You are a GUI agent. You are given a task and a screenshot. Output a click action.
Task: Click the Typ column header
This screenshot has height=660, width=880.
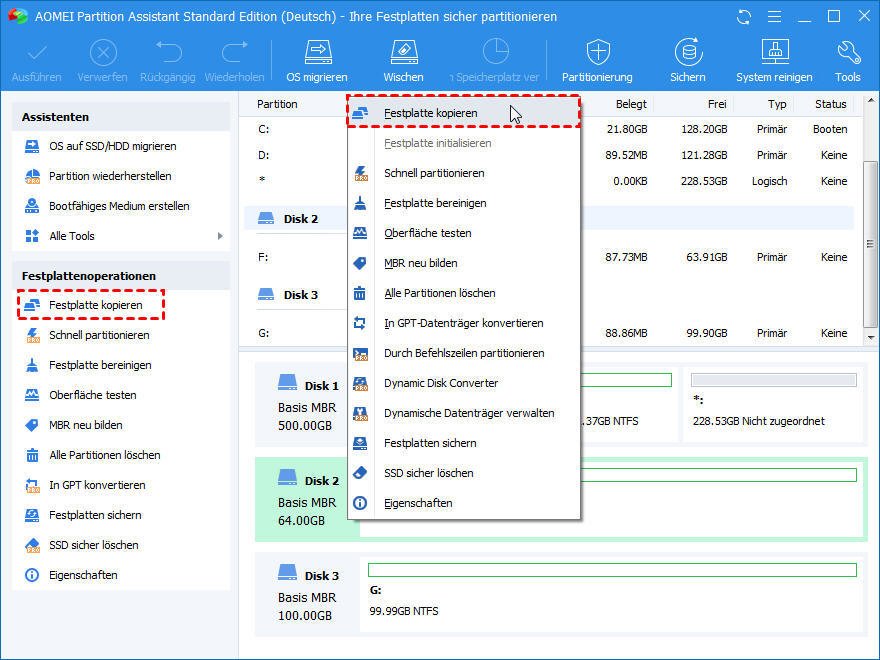point(777,104)
